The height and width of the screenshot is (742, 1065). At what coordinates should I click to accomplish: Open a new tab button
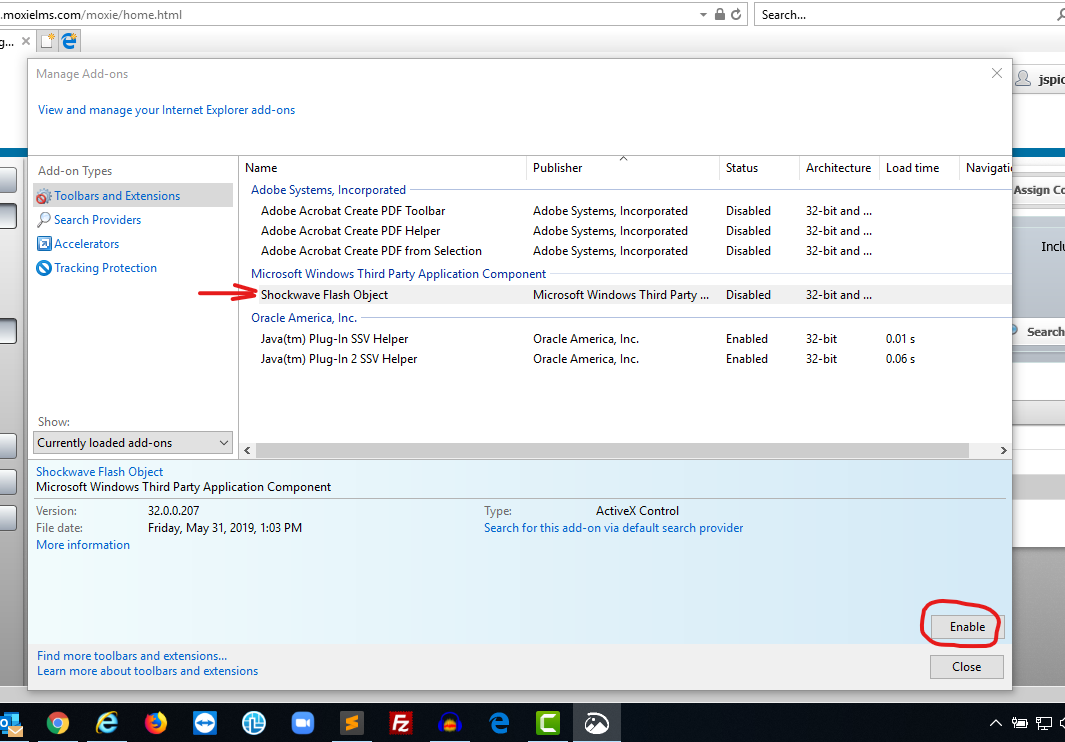tap(47, 41)
